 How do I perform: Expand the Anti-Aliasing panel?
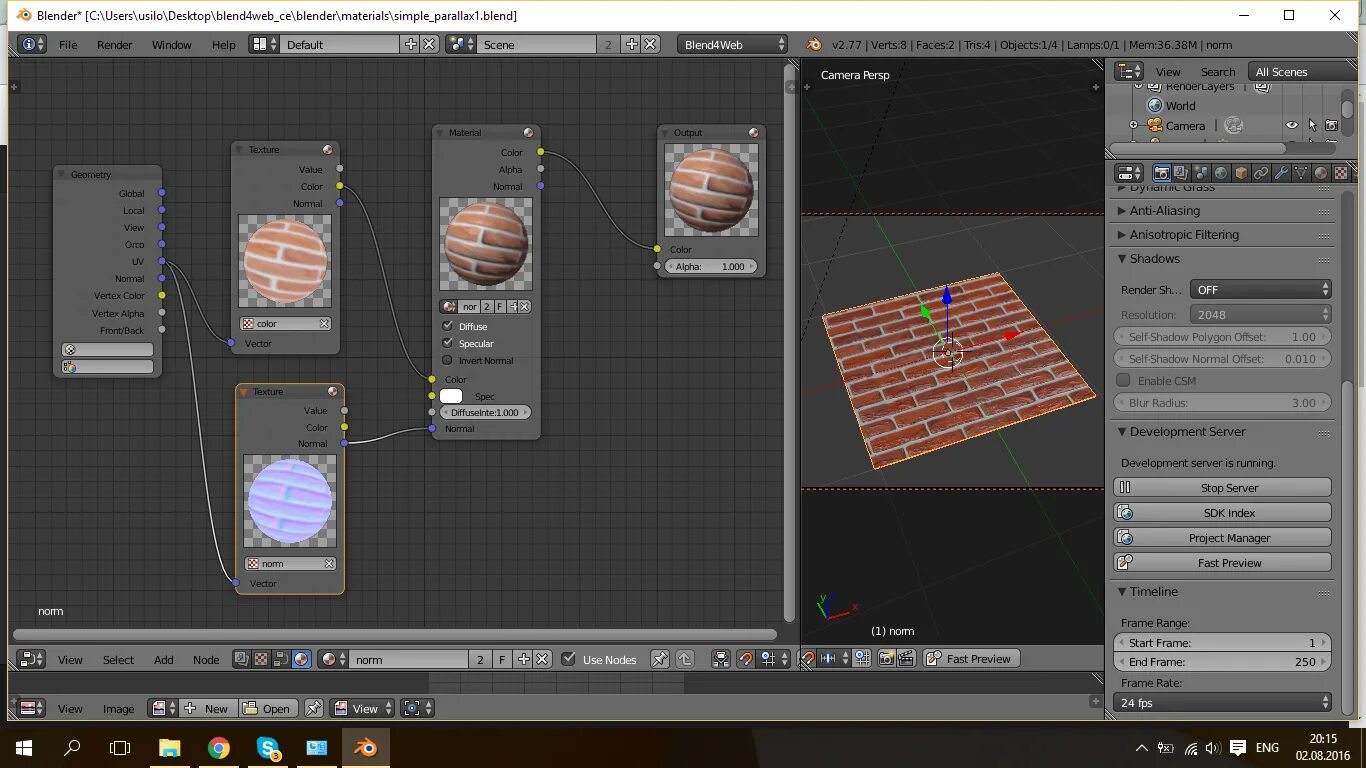tap(1165, 211)
